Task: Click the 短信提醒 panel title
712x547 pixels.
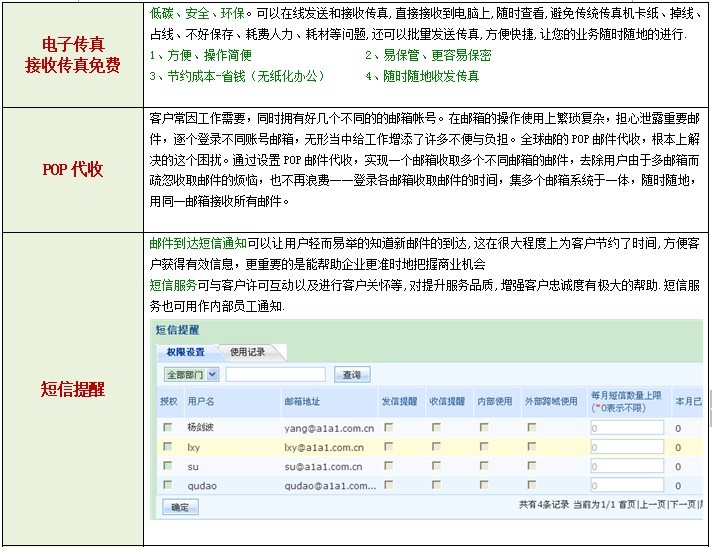Action: 178,330
